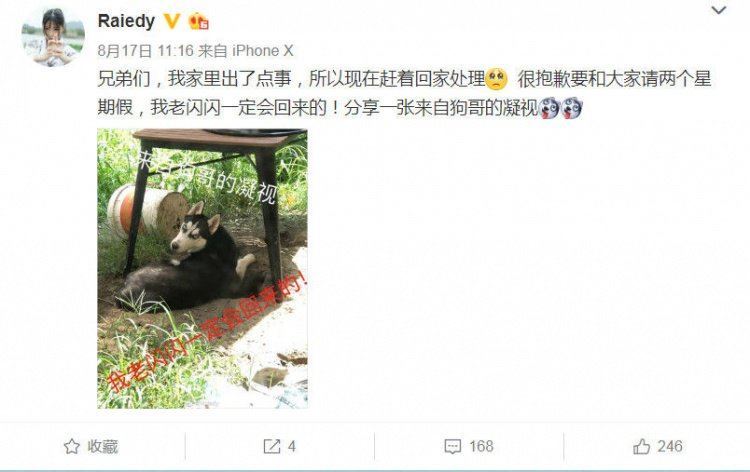
Task: Click the post text body
Action: [x=405, y=94]
